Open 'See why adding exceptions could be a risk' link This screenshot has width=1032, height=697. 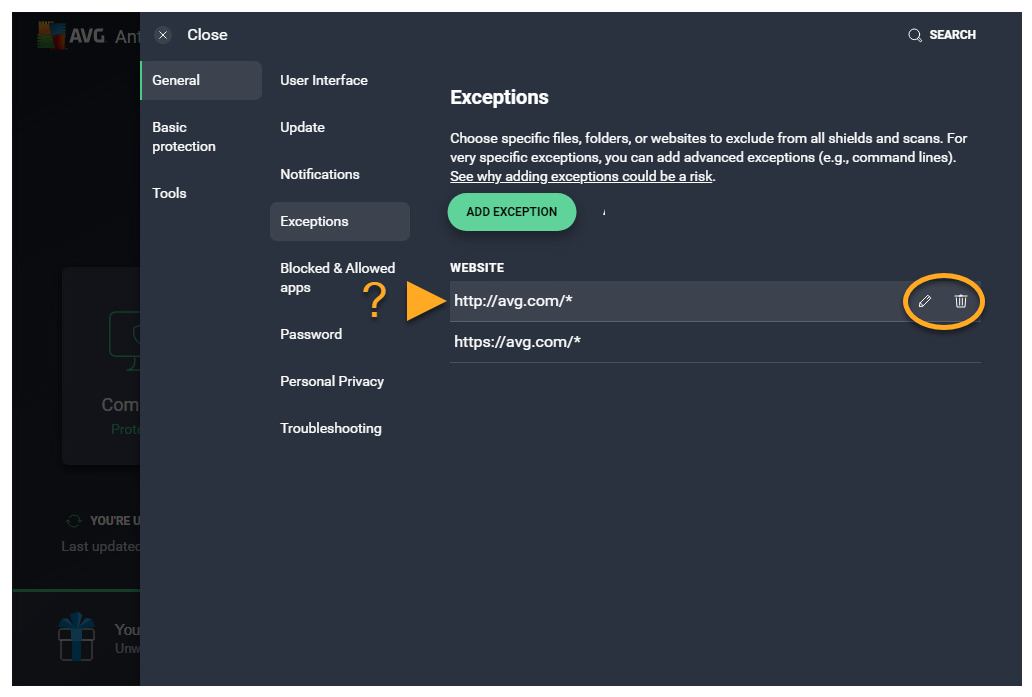click(582, 177)
